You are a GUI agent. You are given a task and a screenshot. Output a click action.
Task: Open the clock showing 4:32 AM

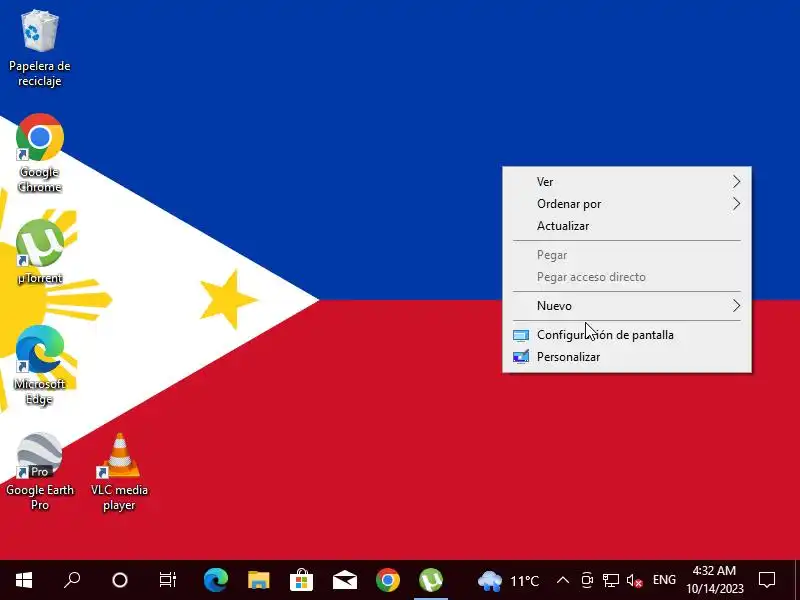click(714, 580)
